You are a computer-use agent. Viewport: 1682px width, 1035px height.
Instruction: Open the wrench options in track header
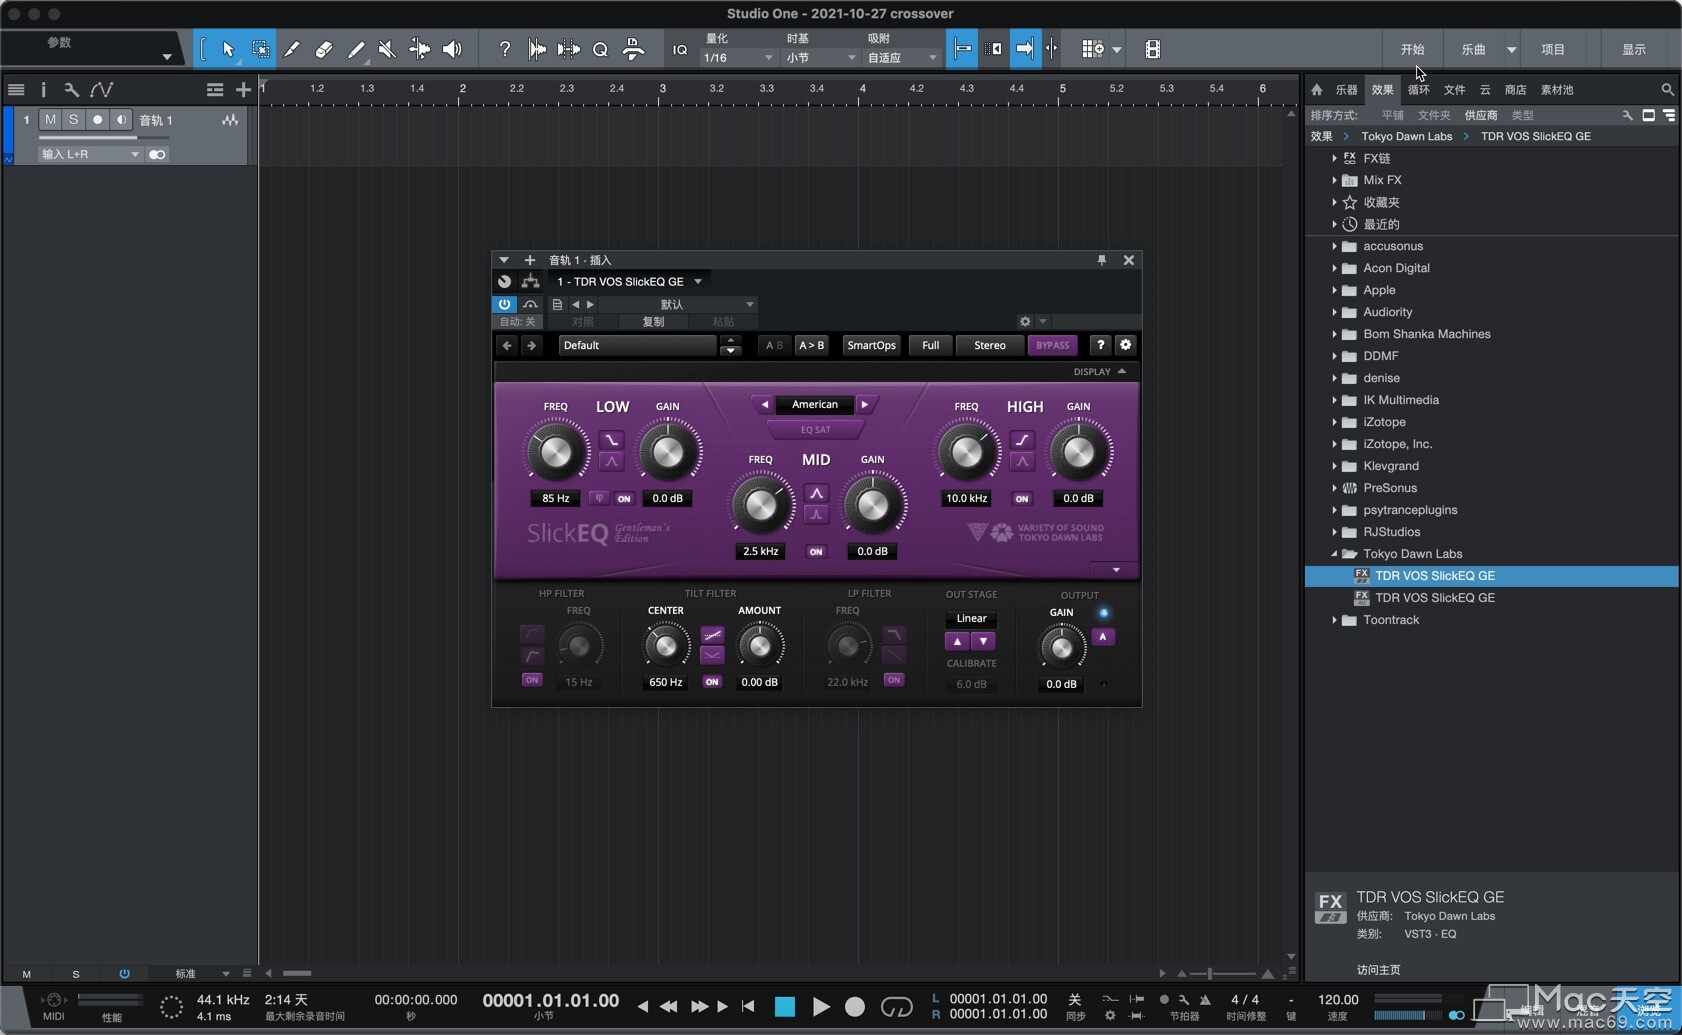click(71, 90)
